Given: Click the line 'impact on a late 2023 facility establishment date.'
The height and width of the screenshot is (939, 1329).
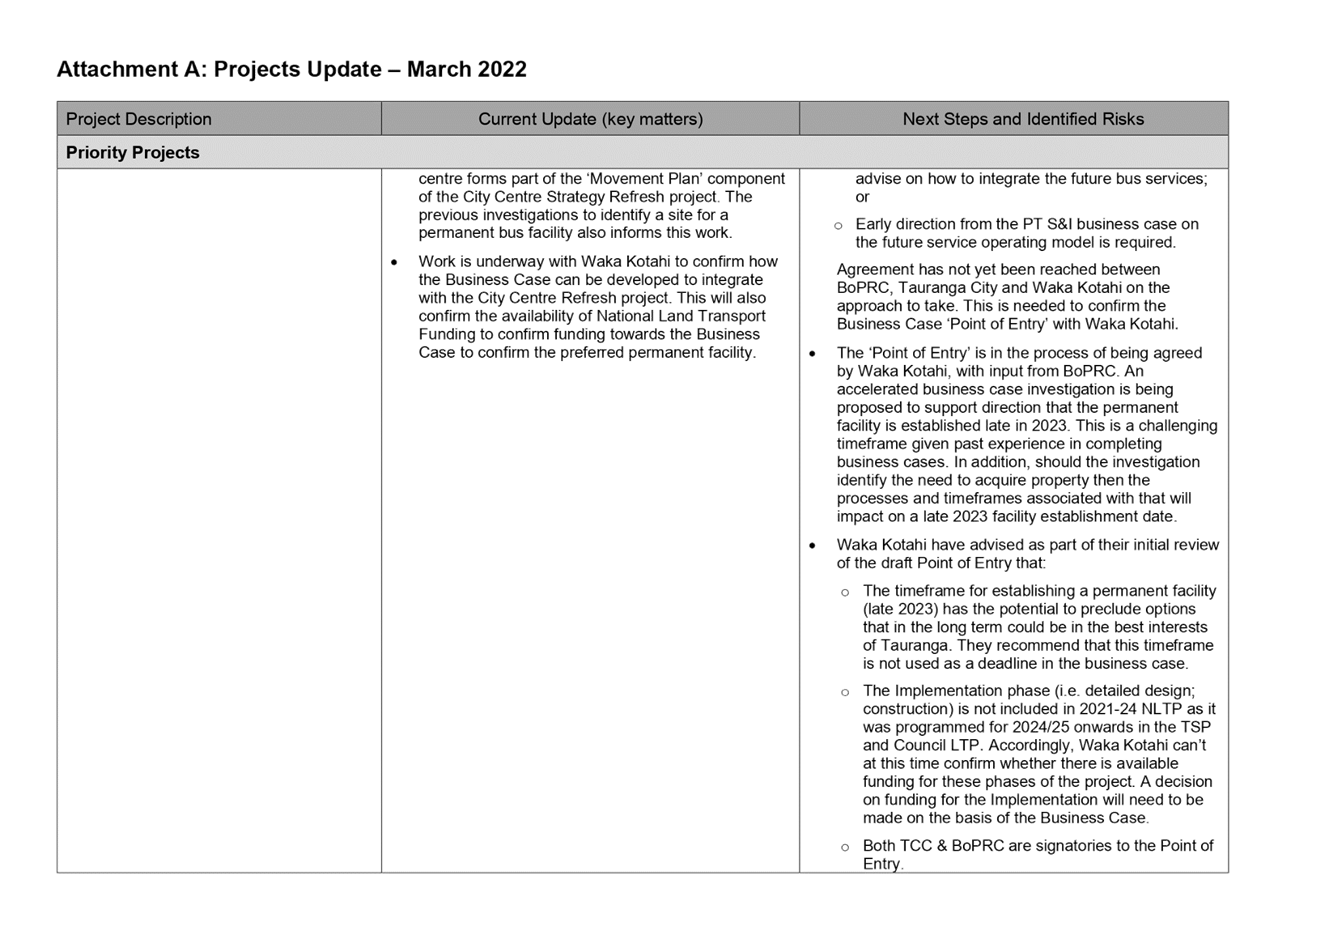Looking at the screenshot, I should 1006,517.
